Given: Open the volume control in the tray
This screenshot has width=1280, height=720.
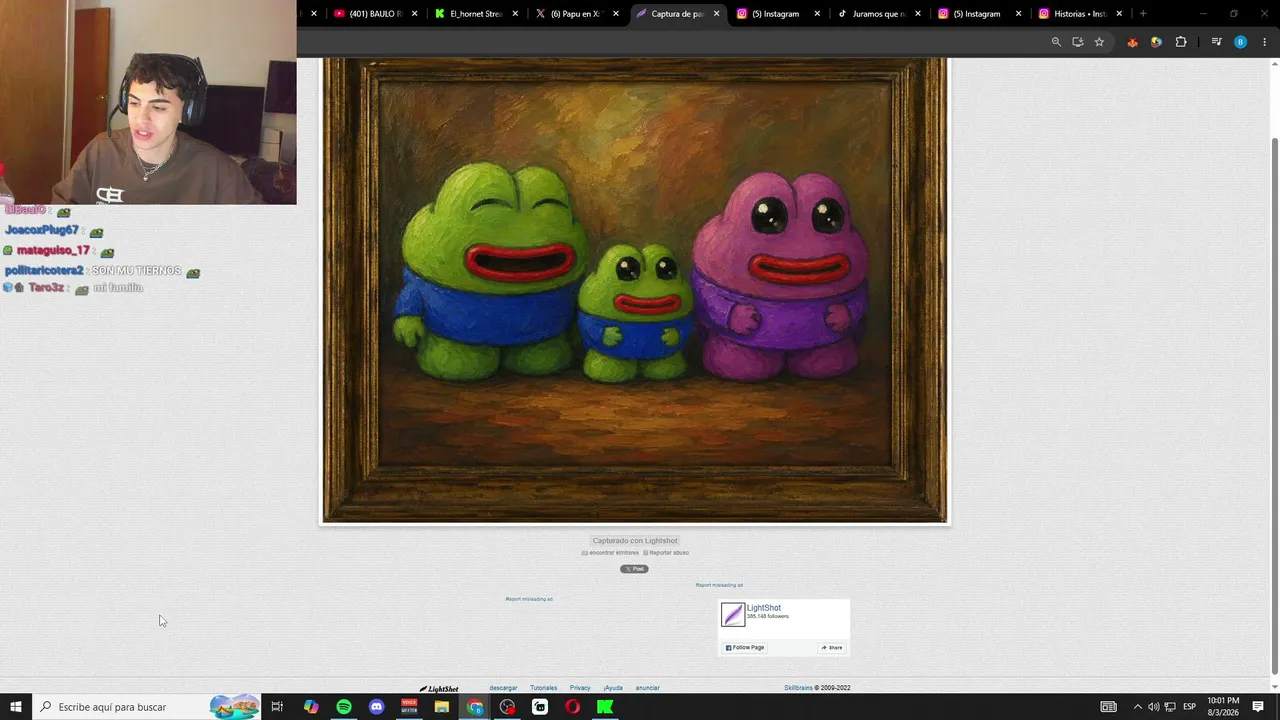Looking at the screenshot, I should click(x=1153, y=707).
